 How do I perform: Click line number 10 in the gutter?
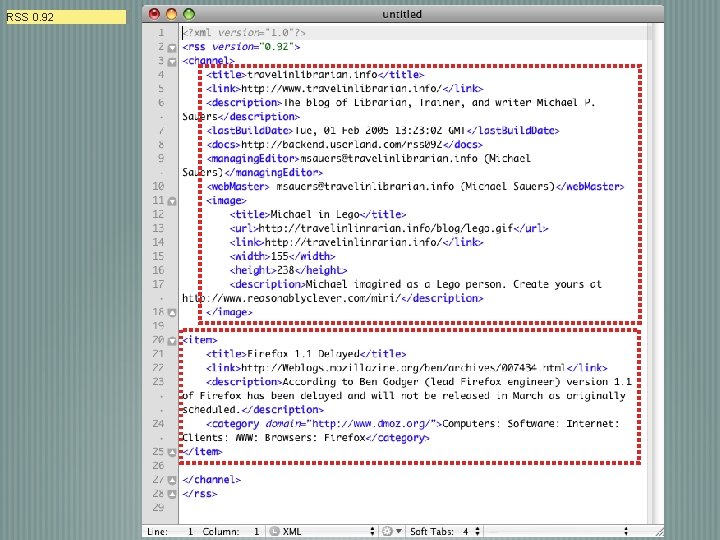point(160,186)
